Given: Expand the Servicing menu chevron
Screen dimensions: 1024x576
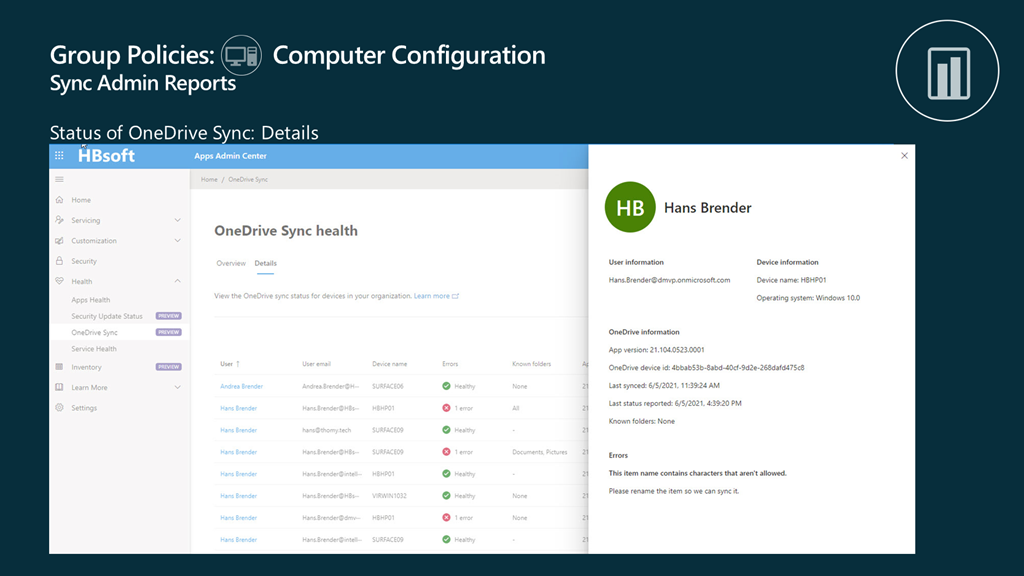Looking at the screenshot, I should point(177,220).
